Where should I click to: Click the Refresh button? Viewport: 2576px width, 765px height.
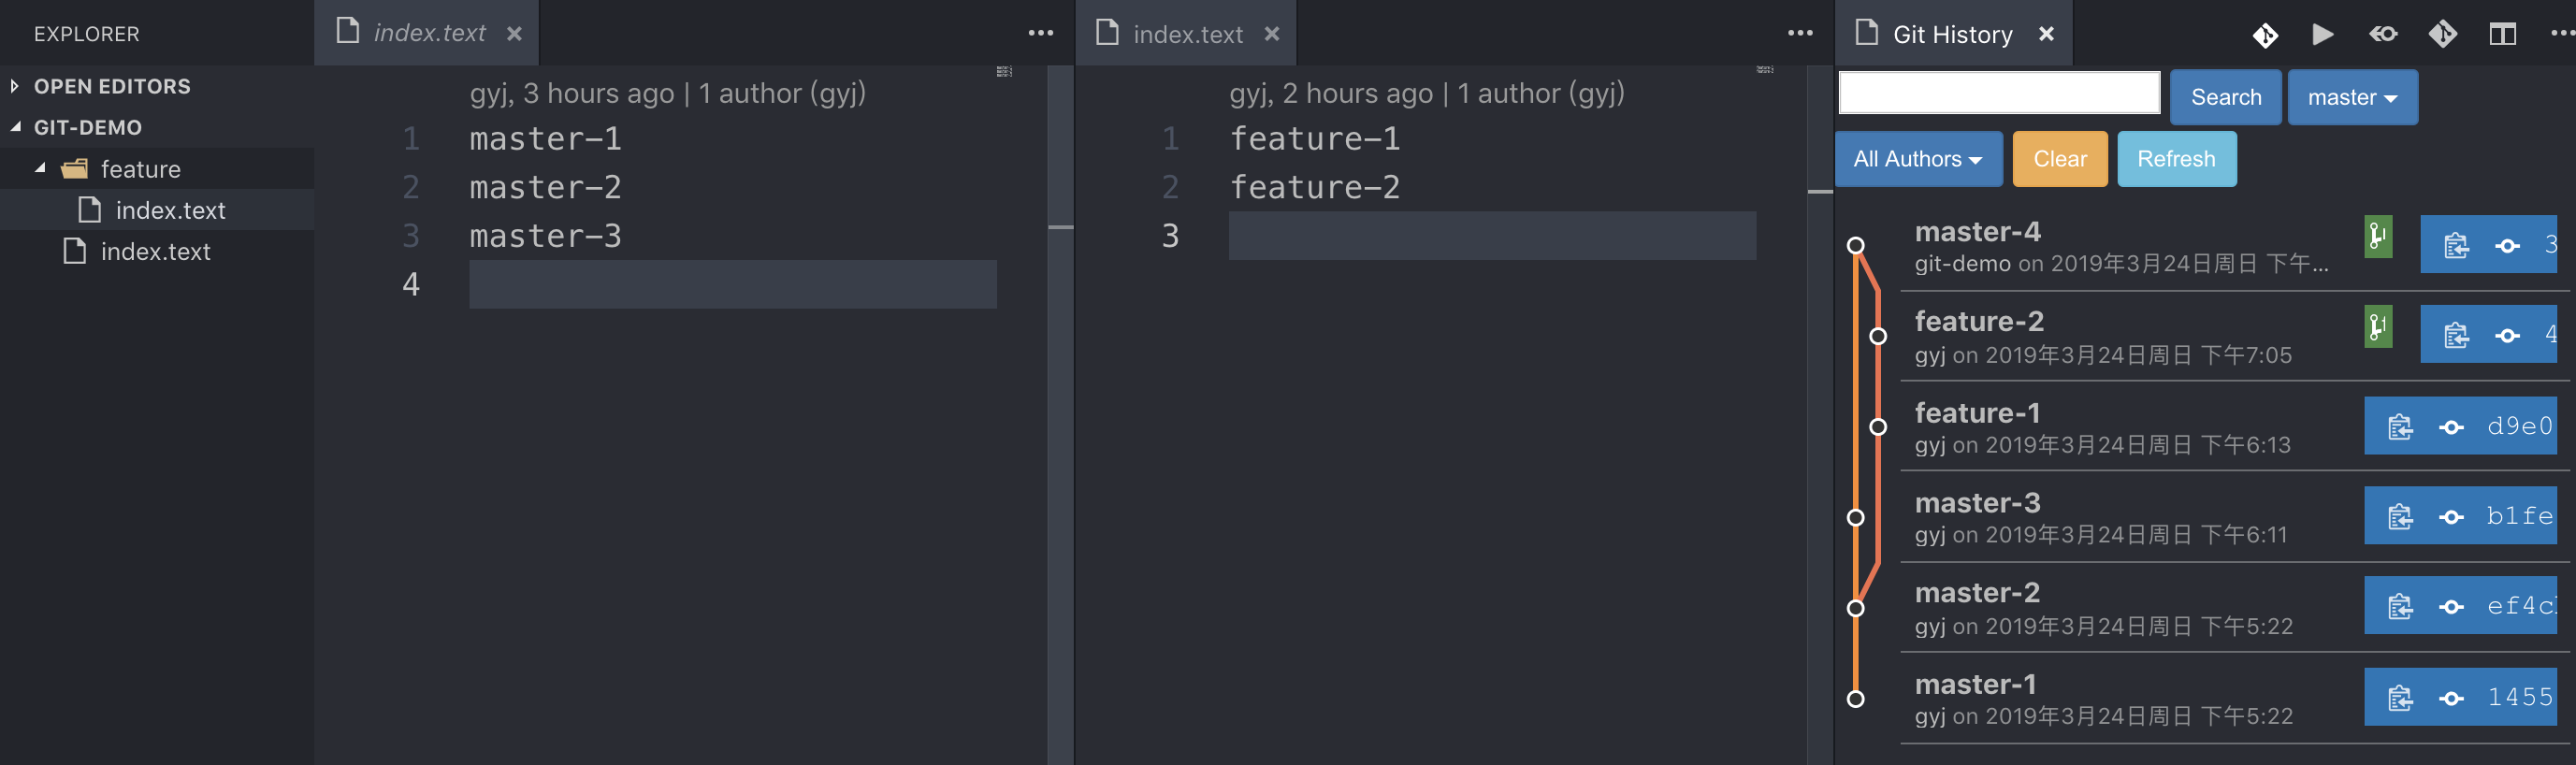(2175, 159)
